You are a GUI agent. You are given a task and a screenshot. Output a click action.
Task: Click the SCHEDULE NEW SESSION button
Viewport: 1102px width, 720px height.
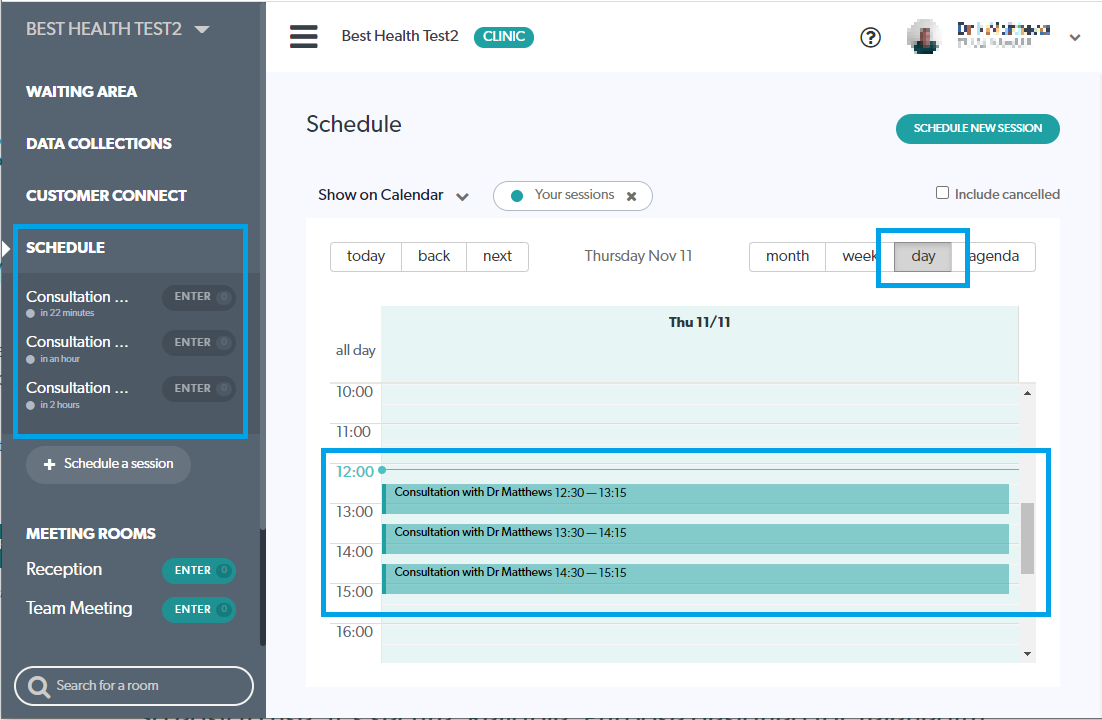coord(977,128)
